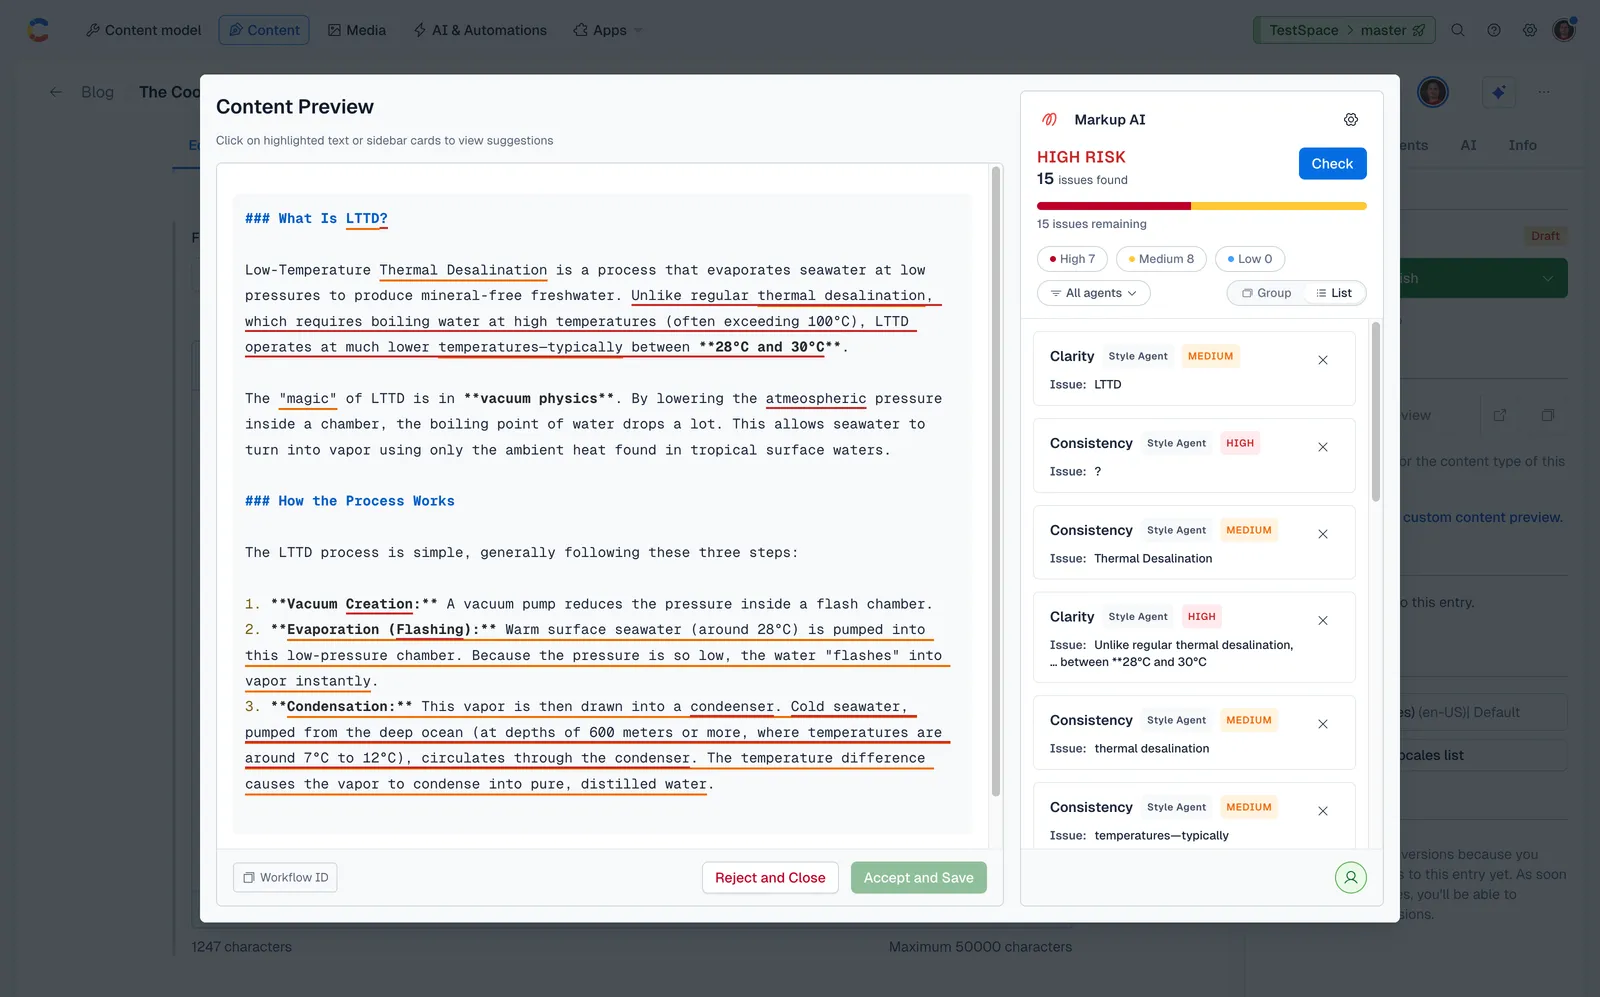Switch issue view to Group
The image size is (1600, 997).
[x=1266, y=293]
